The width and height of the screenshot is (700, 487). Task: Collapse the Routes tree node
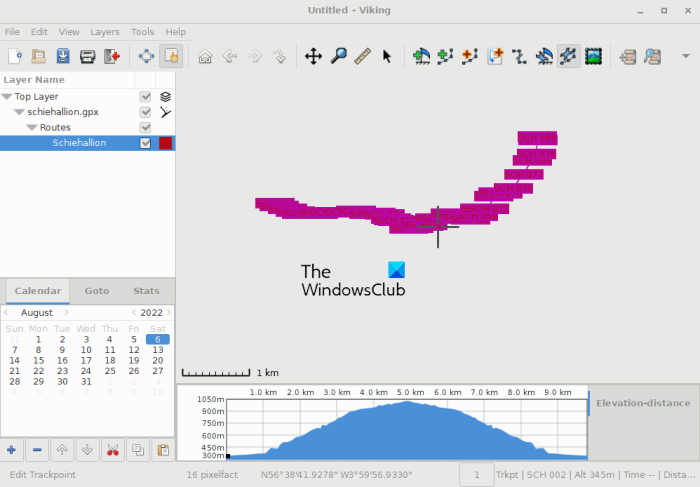coord(32,127)
